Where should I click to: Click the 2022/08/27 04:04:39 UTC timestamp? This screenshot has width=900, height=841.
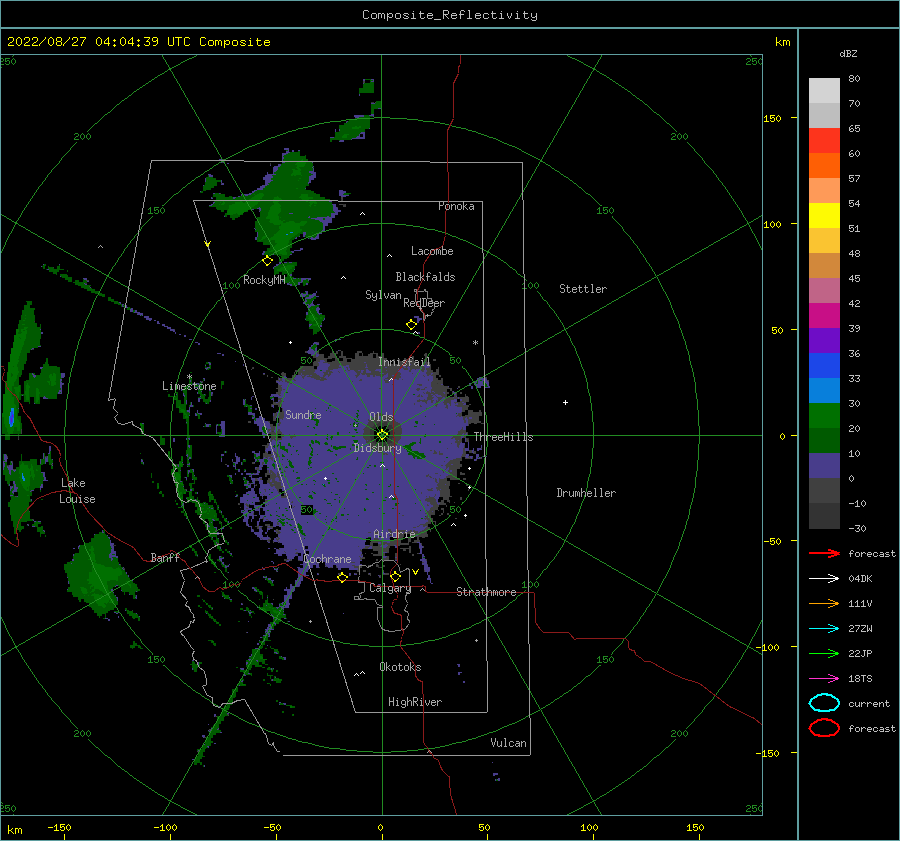tap(99, 42)
